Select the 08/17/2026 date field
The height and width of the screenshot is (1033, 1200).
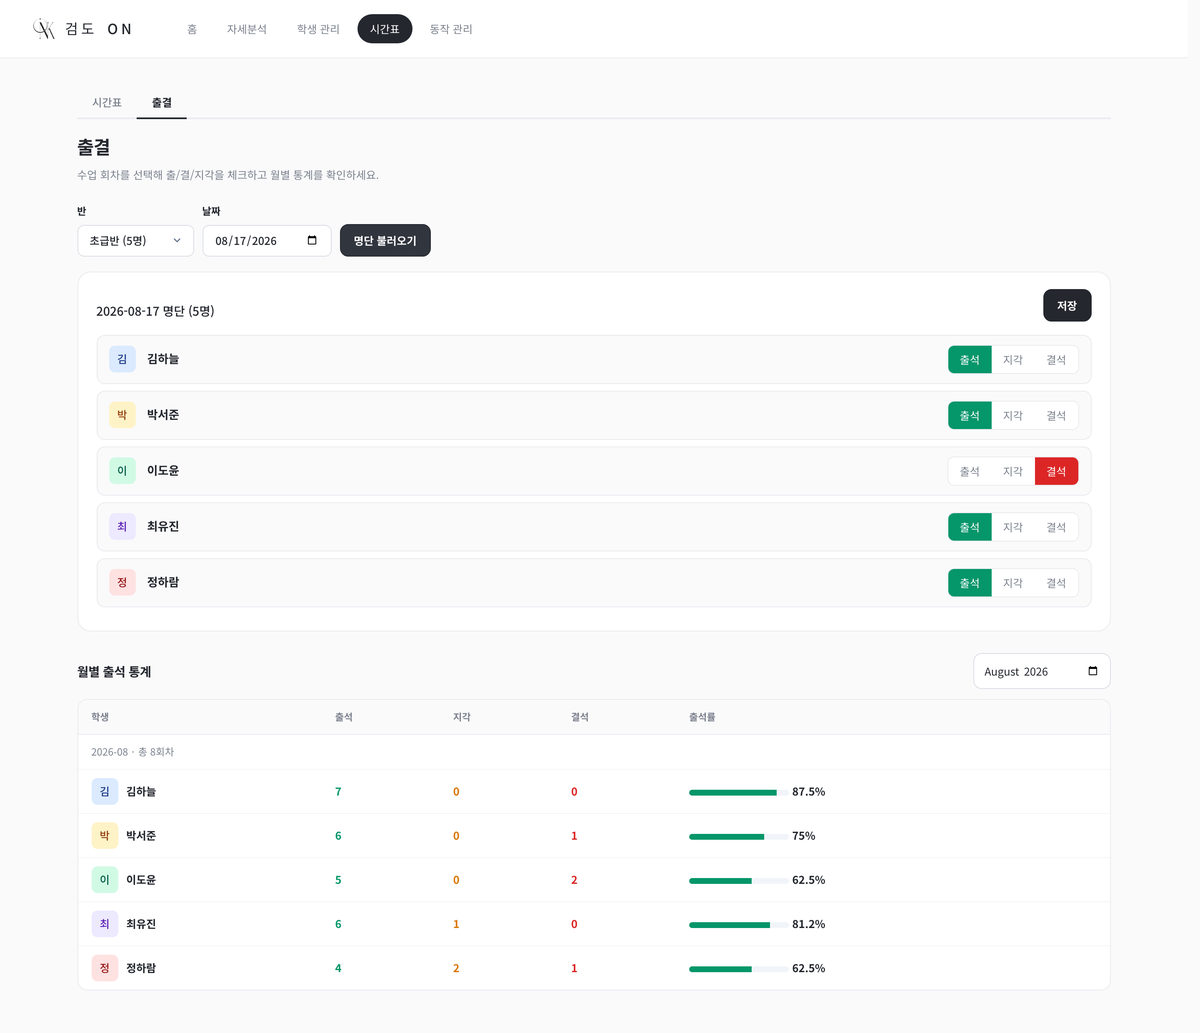coord(266,240)
